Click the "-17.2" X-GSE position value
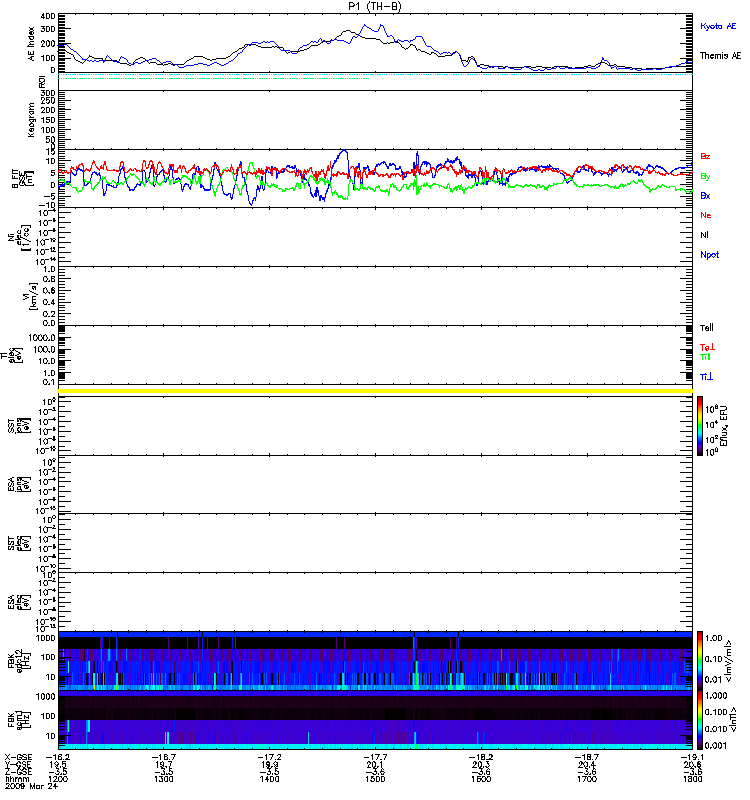The width and height of the screenshot is (750, 800). click(269, 757)
